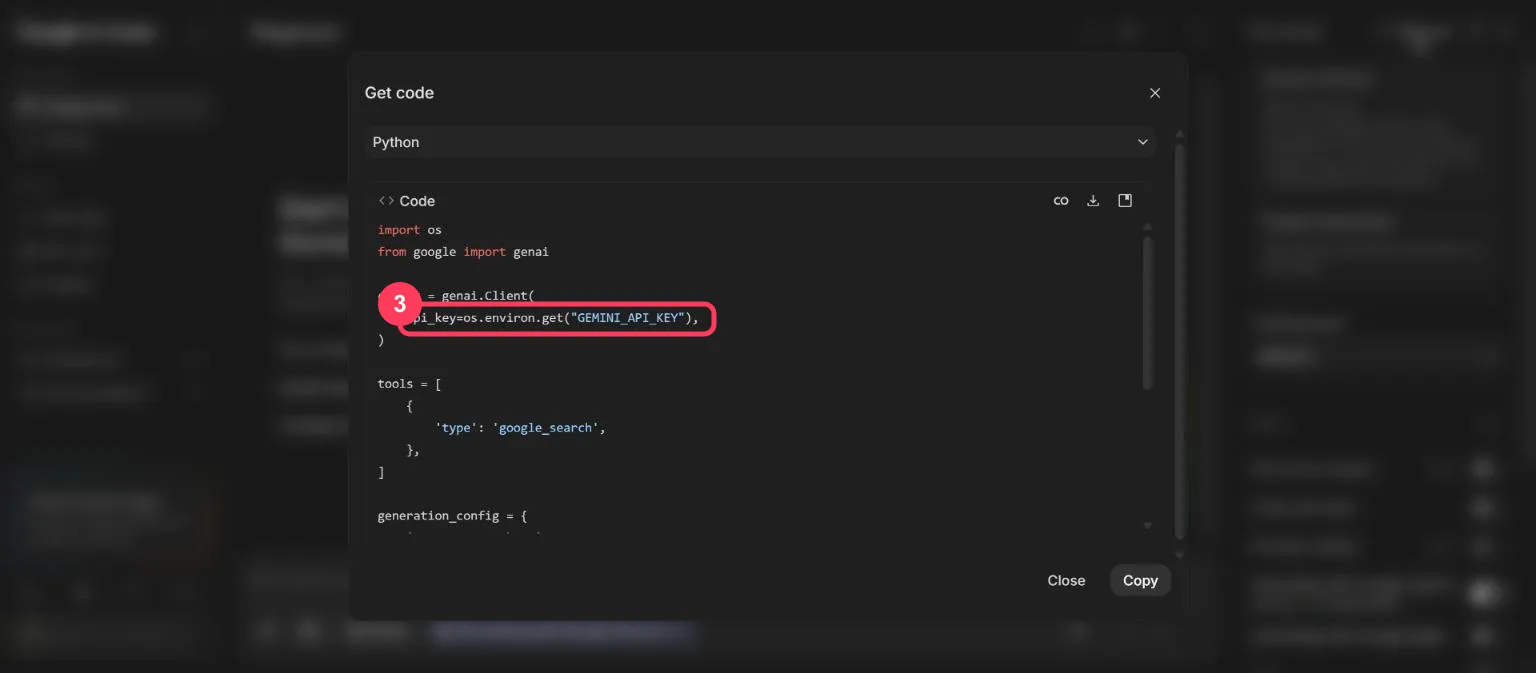Viewport: 1536px width, 673px height.
Task: Click the code block's scroll-up arrow
Action: point(1147,227)
